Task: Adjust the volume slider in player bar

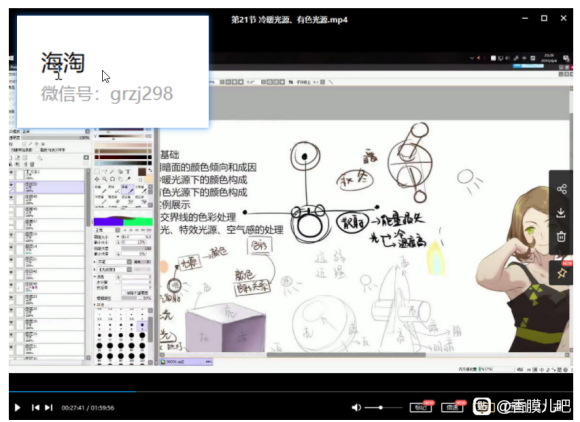Action: [383, 408]
